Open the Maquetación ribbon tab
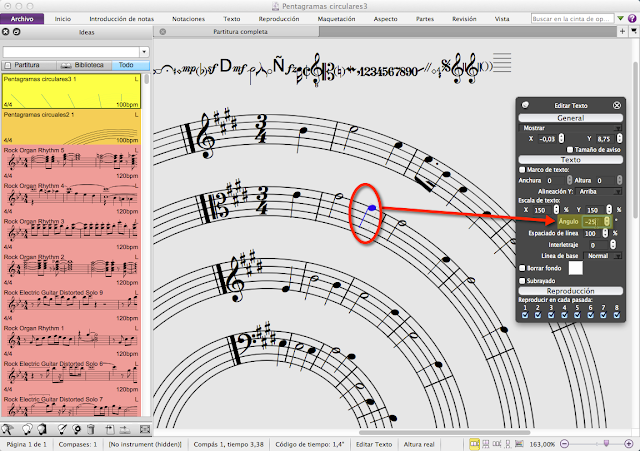The width and height of the screenshot is (640, 451). click(x=337, y=19)
